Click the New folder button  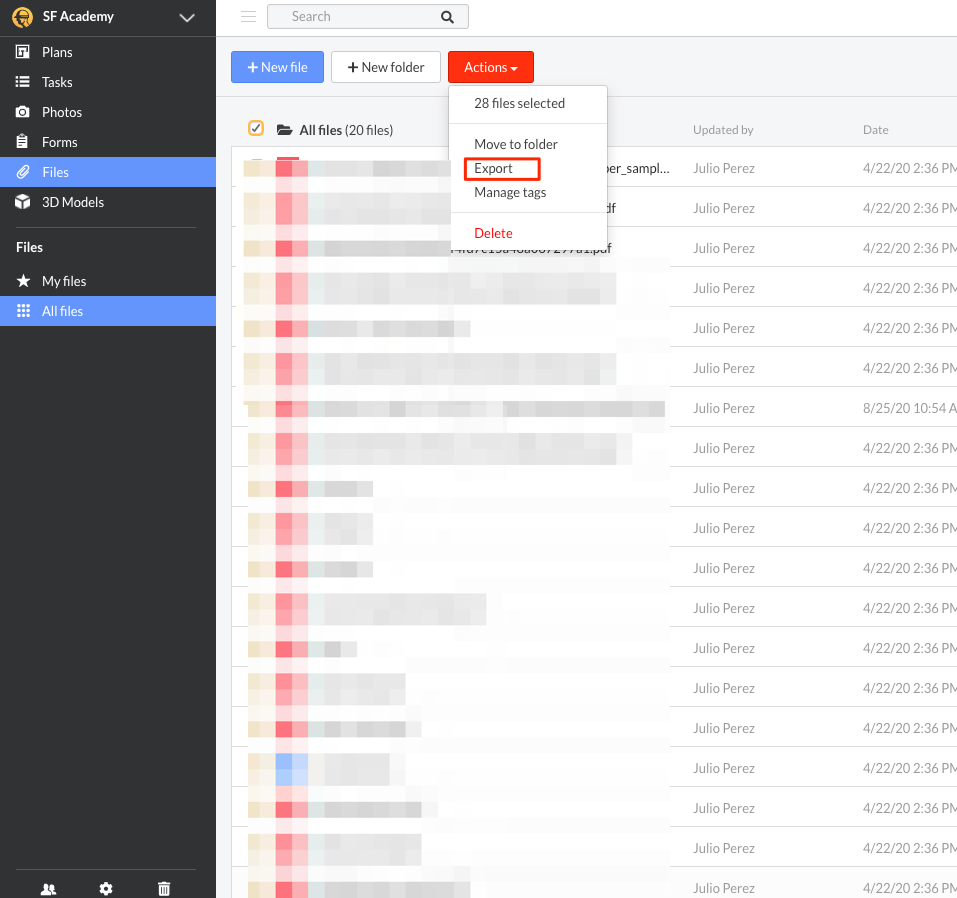click(386, 67)
